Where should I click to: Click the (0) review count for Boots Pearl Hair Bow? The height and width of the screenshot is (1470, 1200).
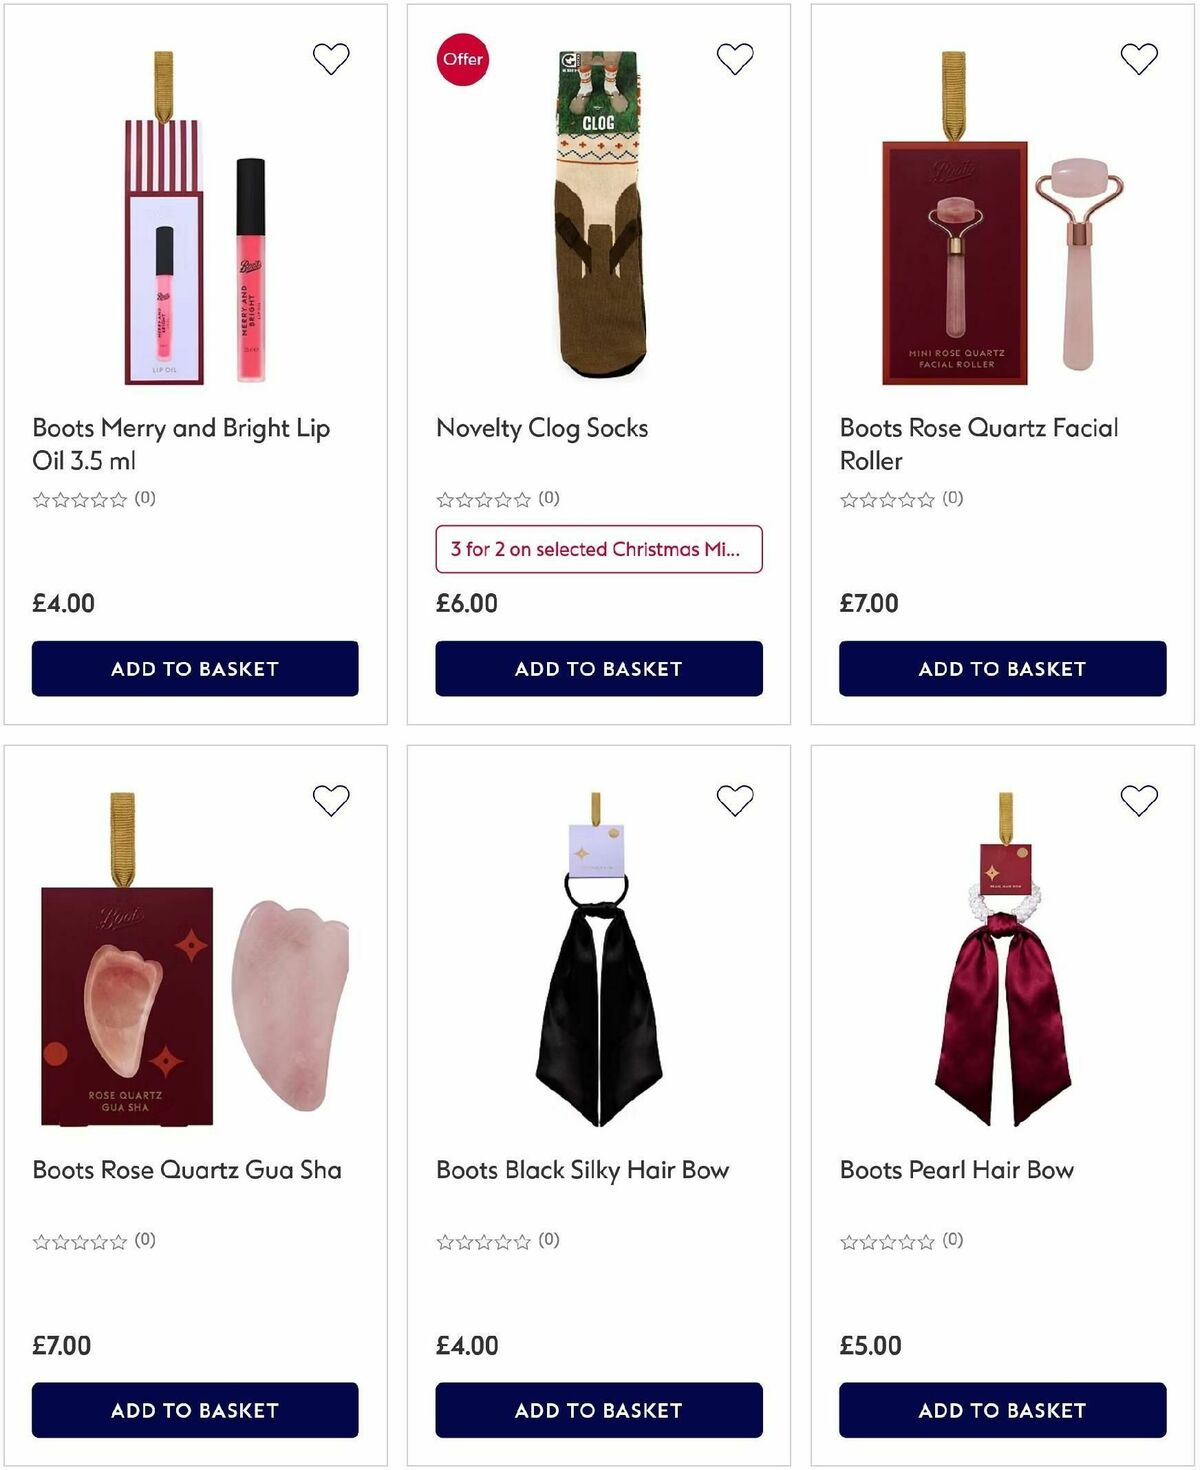coord(951,1239)
